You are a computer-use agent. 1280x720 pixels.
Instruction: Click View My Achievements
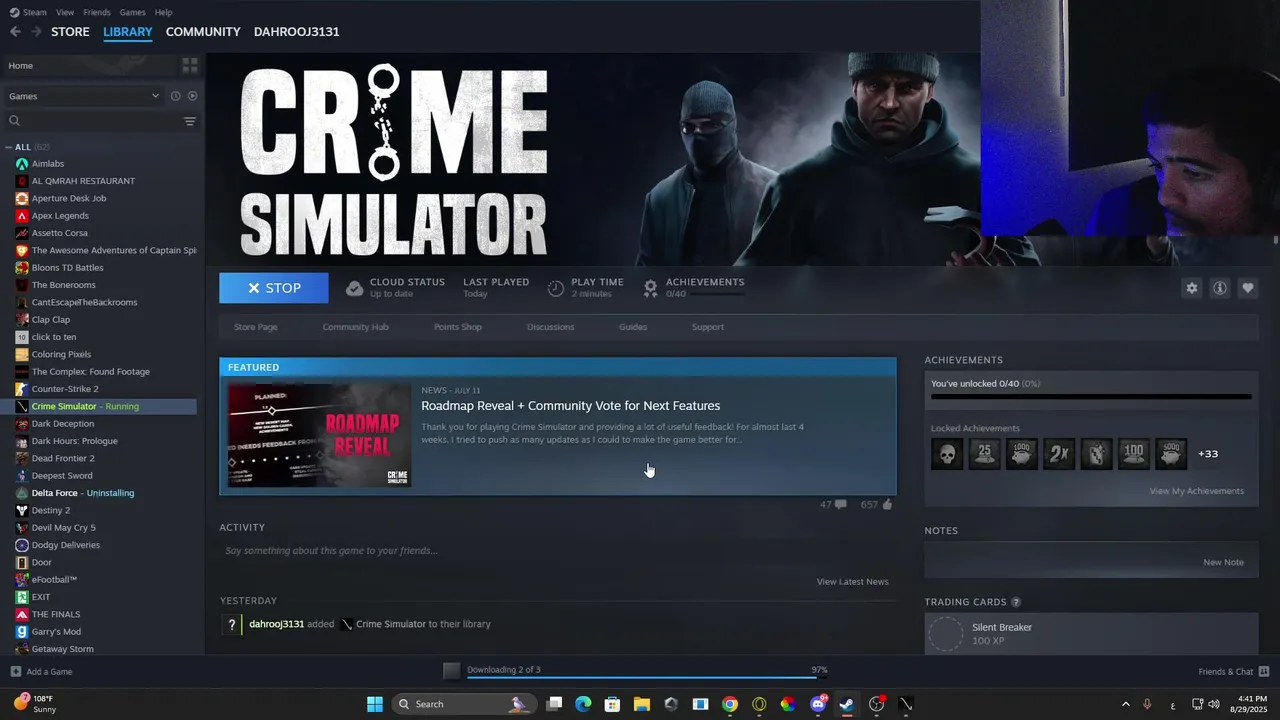(1197, 491)
